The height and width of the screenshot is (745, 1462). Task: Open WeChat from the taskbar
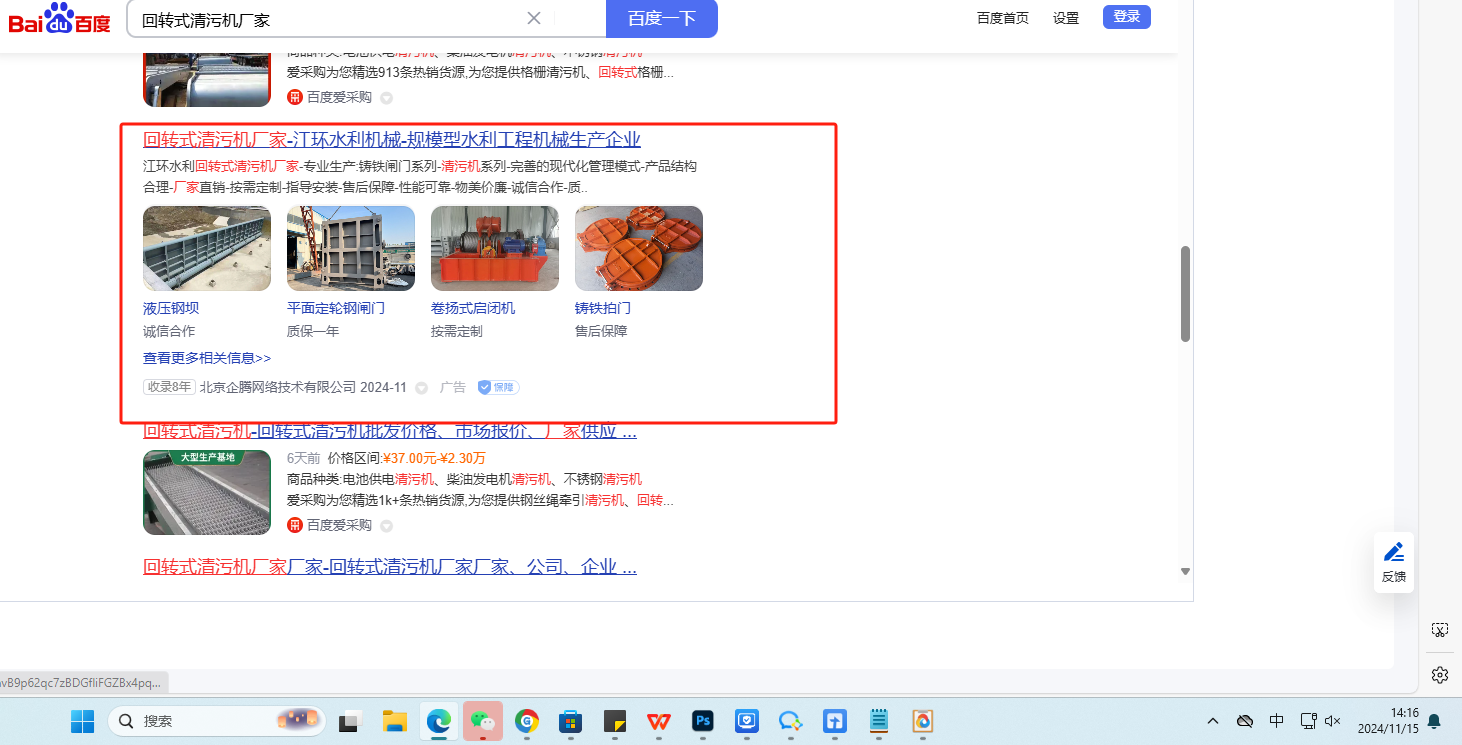483,721
